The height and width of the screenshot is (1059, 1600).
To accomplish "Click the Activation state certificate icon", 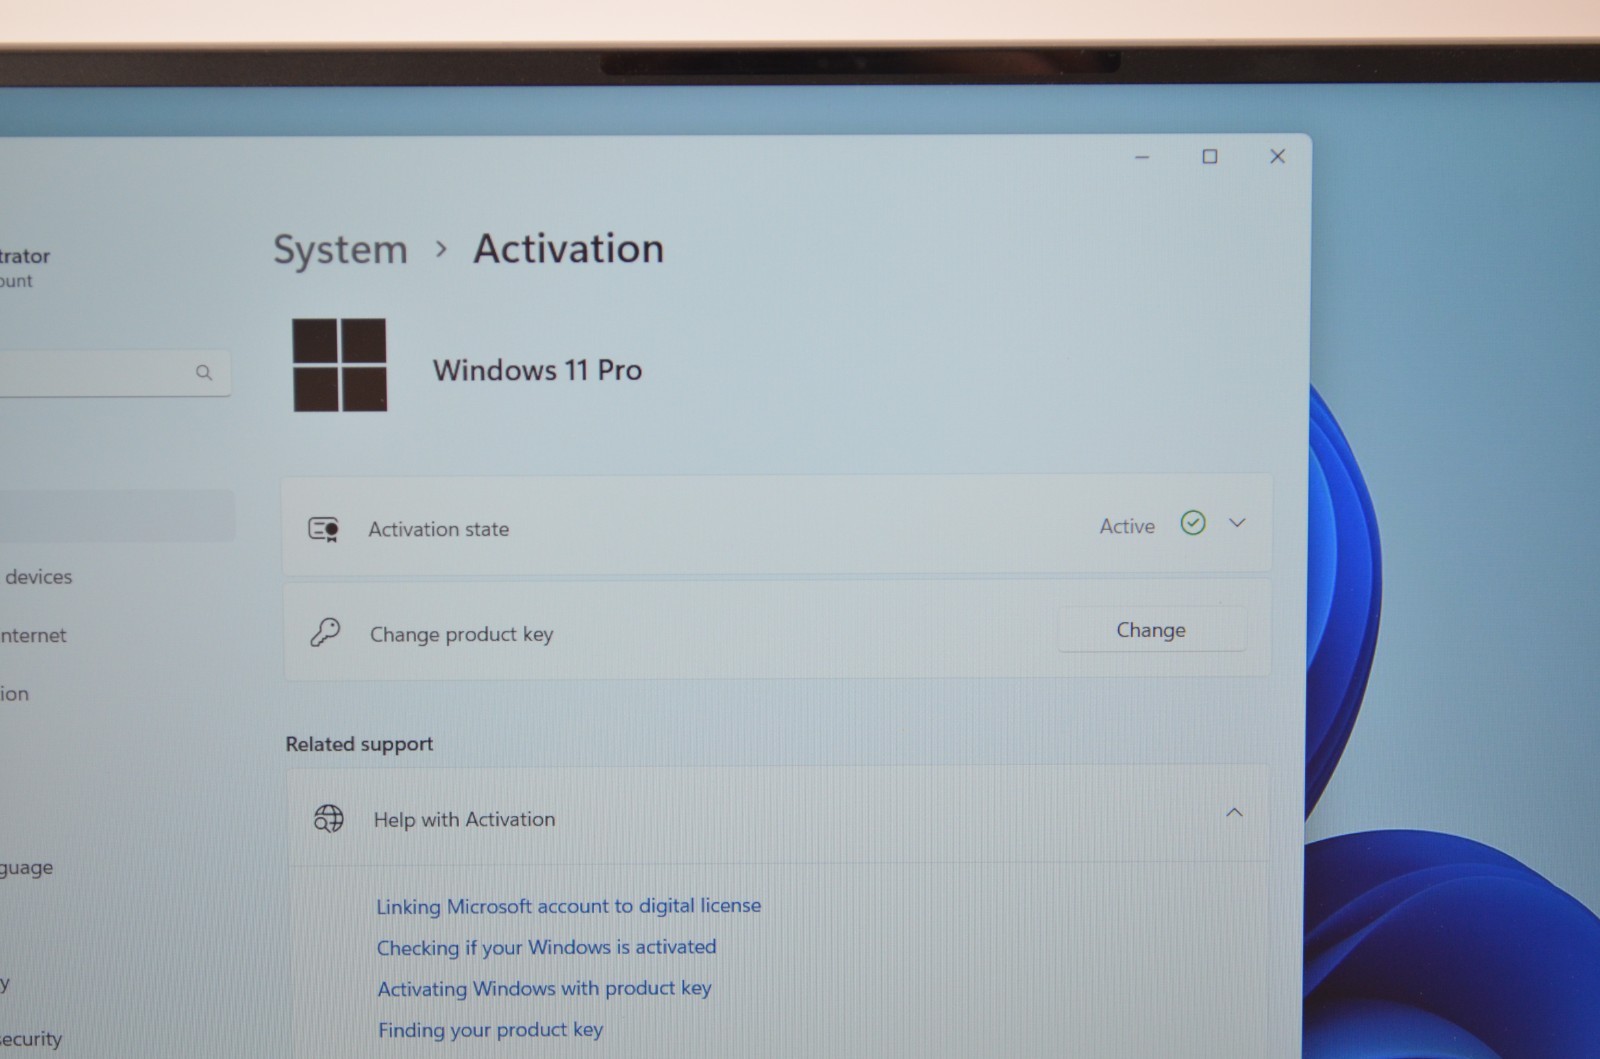I will coord(324,529).
